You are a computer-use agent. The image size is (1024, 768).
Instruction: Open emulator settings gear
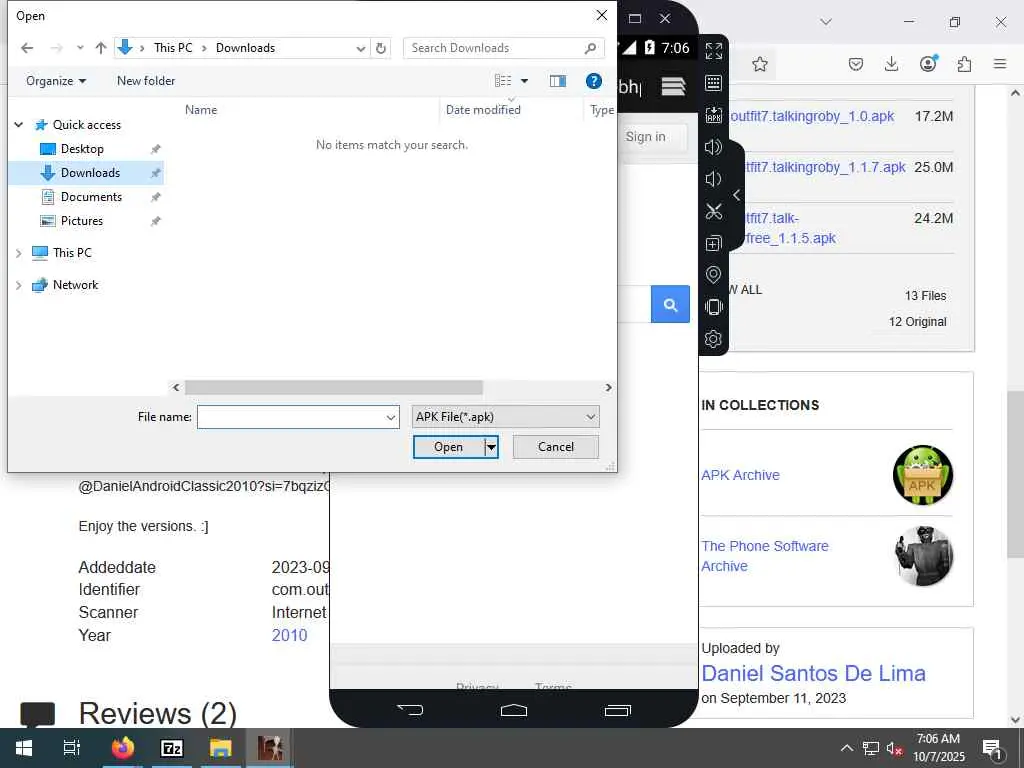pos(714,339)
